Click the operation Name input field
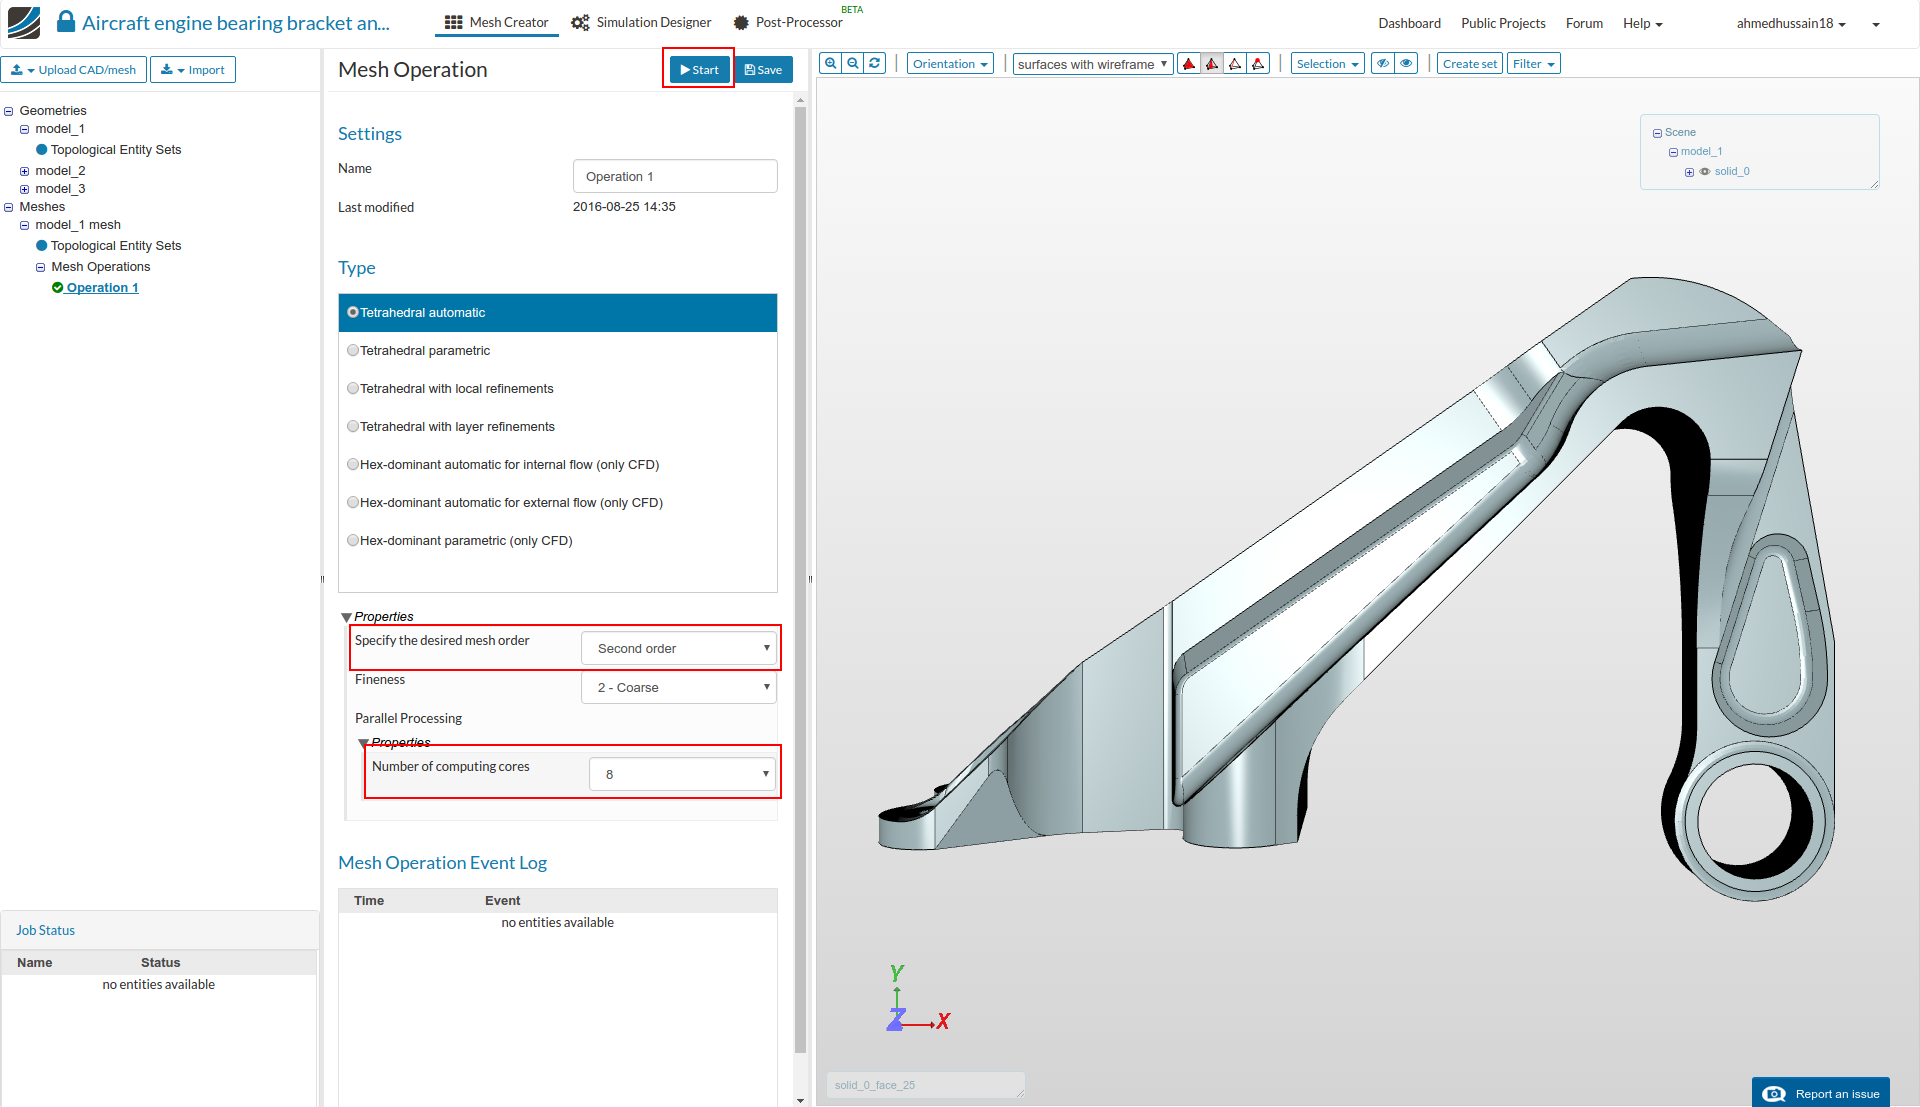 pyautogui.click(x=675, y=176)
